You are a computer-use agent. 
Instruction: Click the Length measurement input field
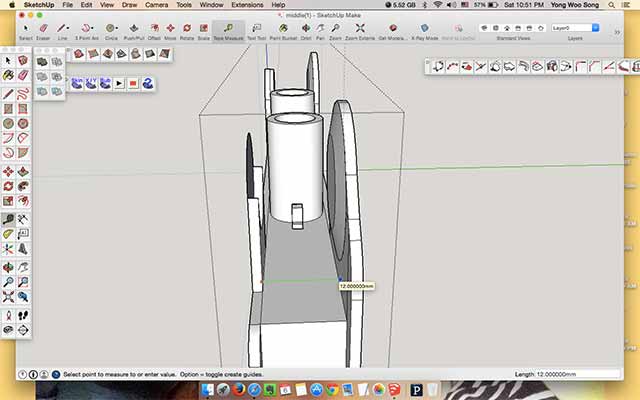point(567,374)
